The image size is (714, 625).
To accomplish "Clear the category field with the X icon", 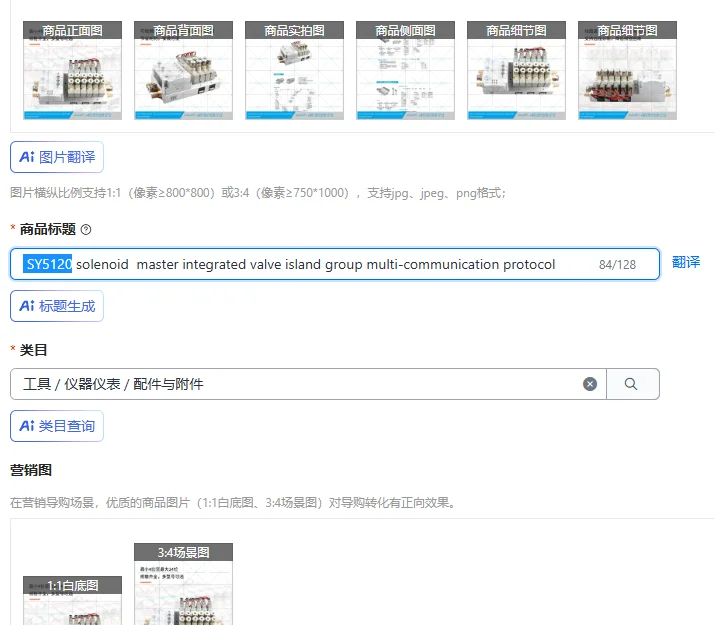I will [590, 384].
